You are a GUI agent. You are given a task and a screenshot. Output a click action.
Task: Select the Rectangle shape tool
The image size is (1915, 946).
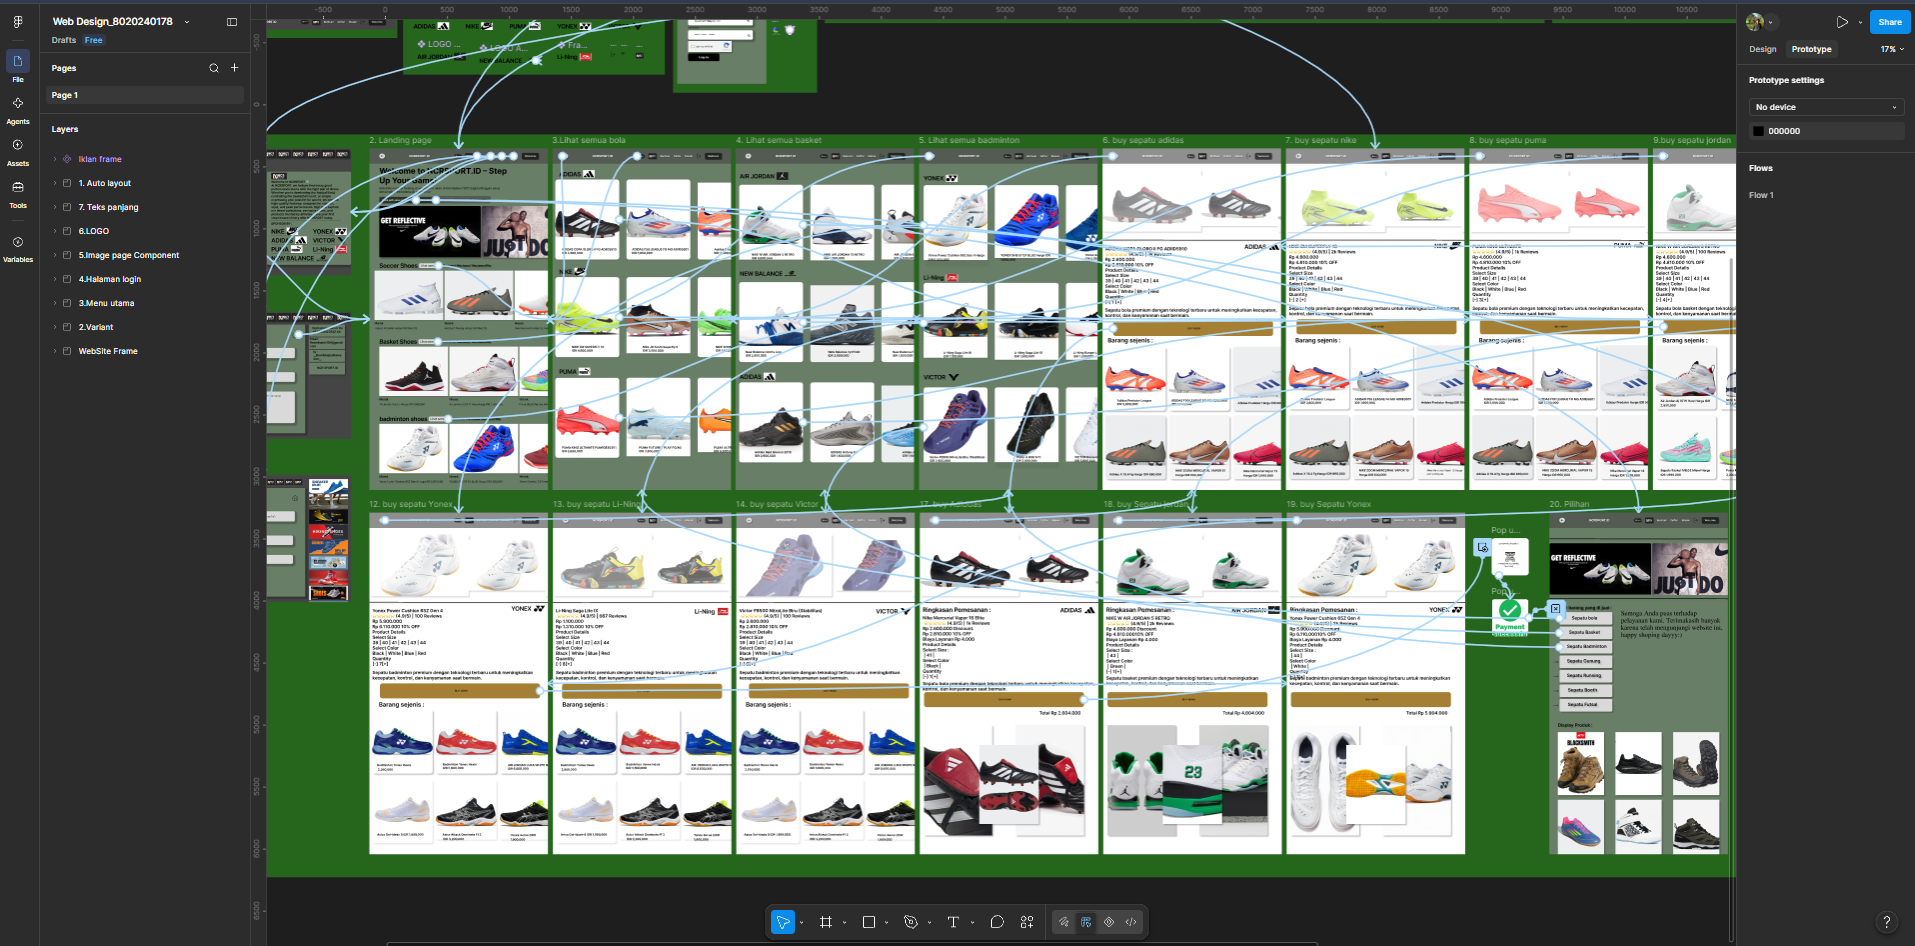[x=868, y=922]
